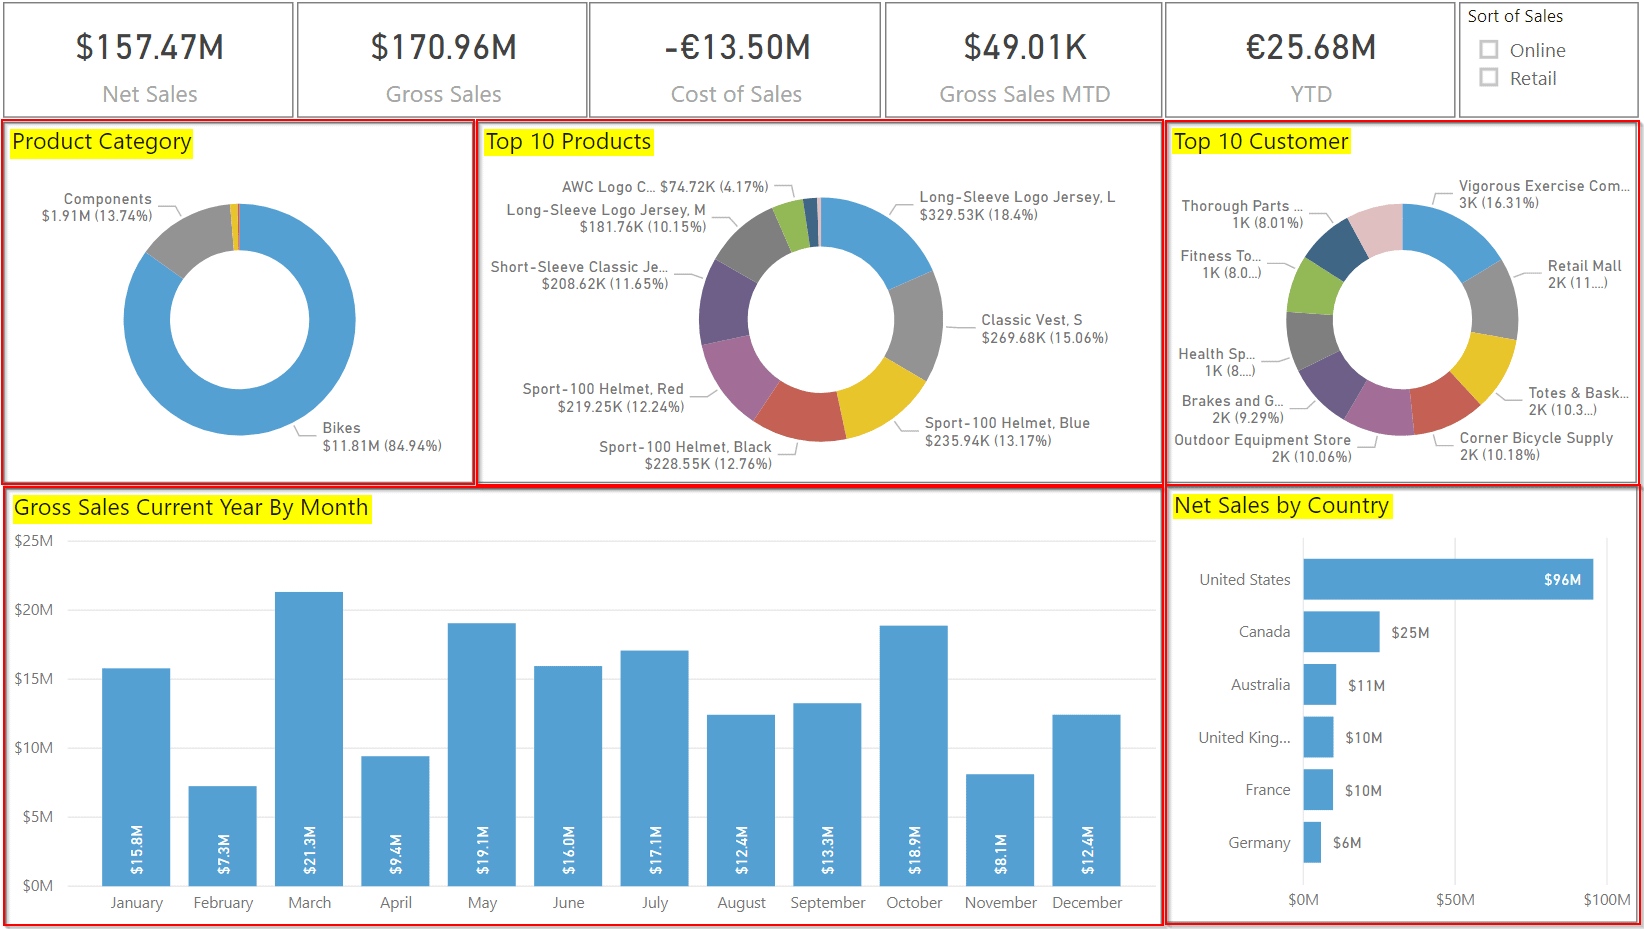The height and width of the screenshot is (929, 1644).
Task: Select the blue Bikes donut segment
Action: 300,390
